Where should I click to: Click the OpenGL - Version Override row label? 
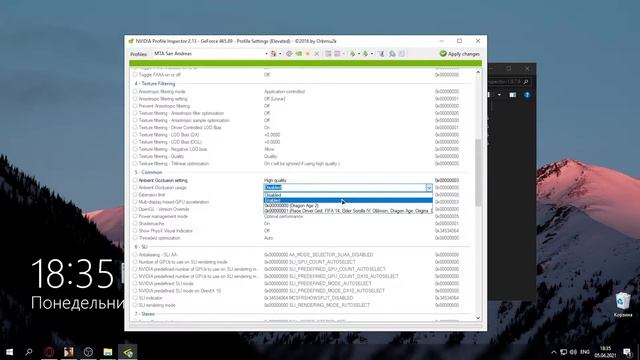click(x=164, y=209)
